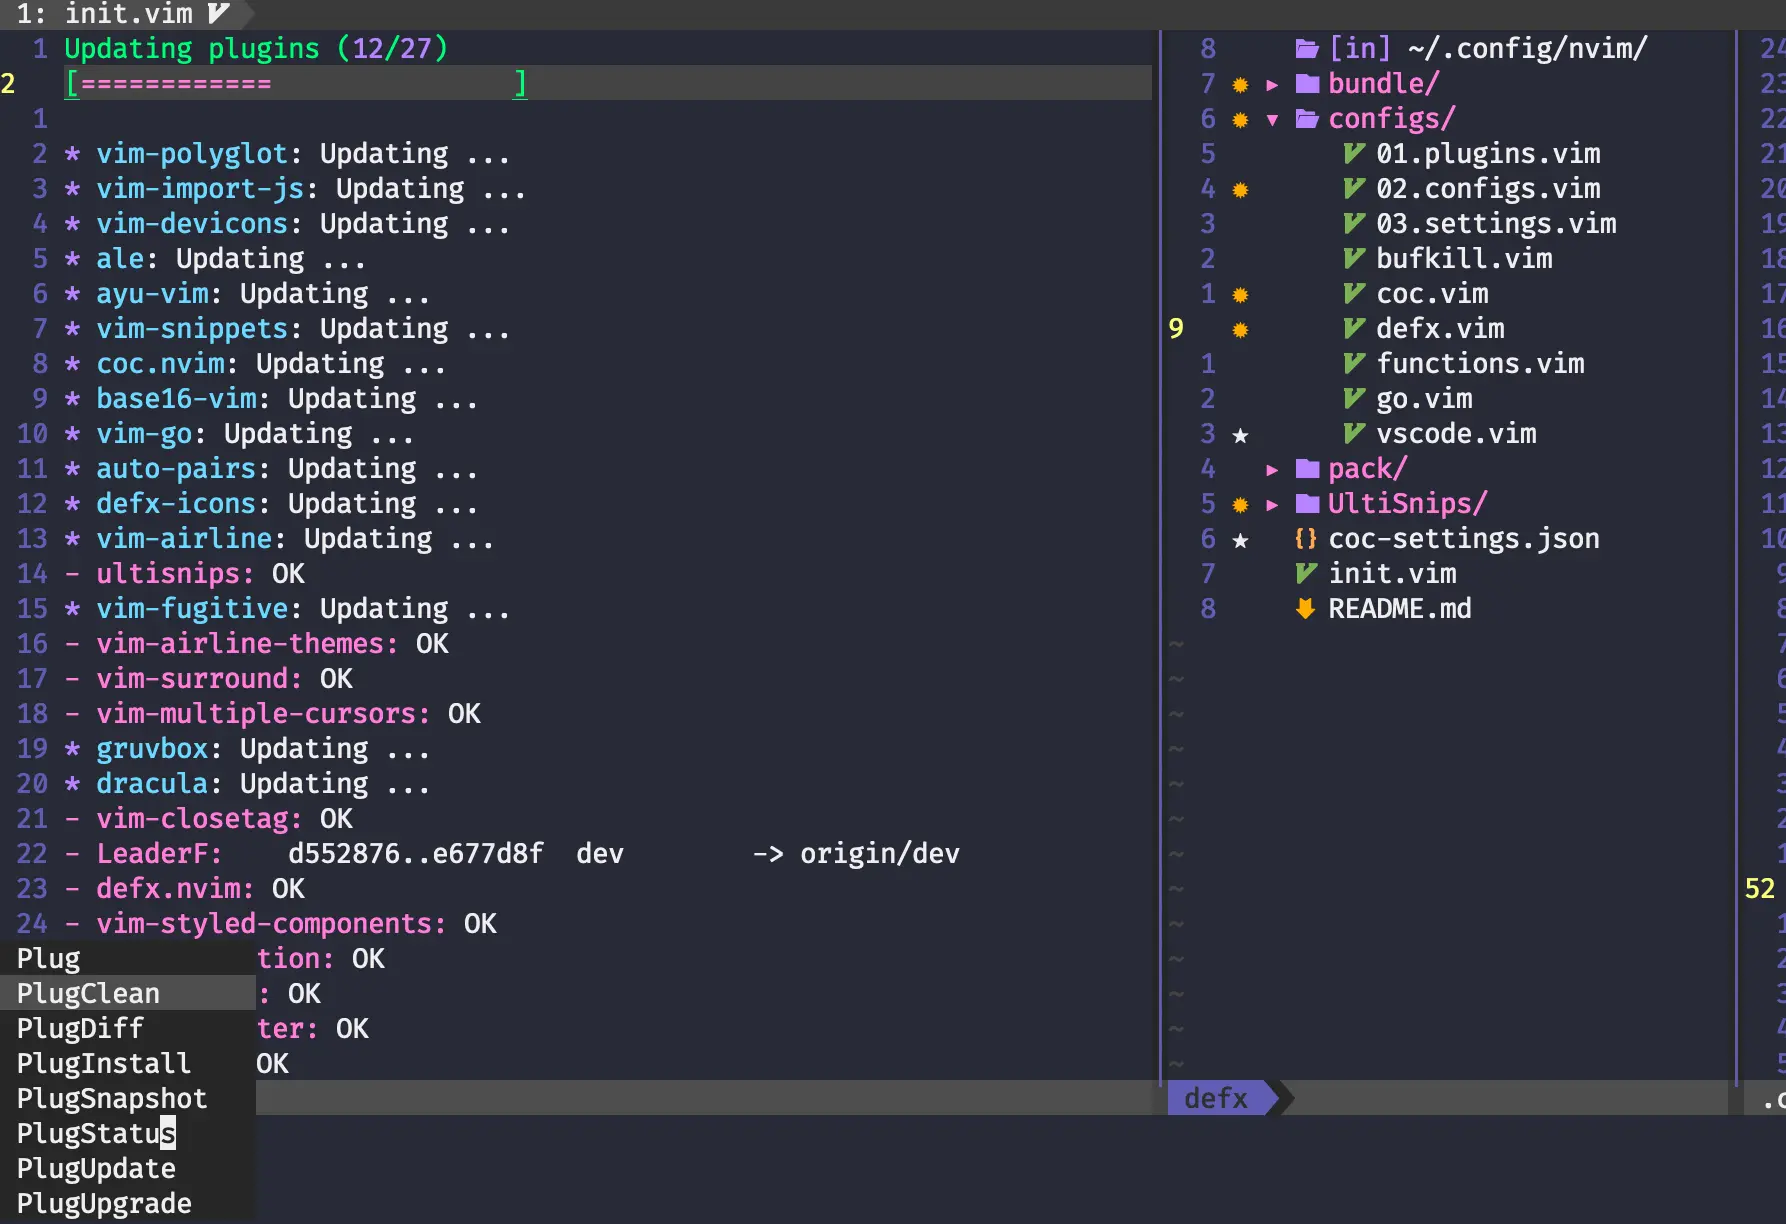The image size is (1786, 1224).
Task: Click the coc.nvim Updating line
Action: (x=256, y=364)
